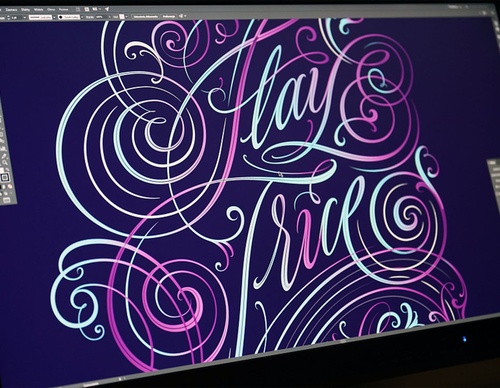The height and width of the screenshot is (388, 500).
Task: Open the Widok menu
Action: tap(38, 10)
